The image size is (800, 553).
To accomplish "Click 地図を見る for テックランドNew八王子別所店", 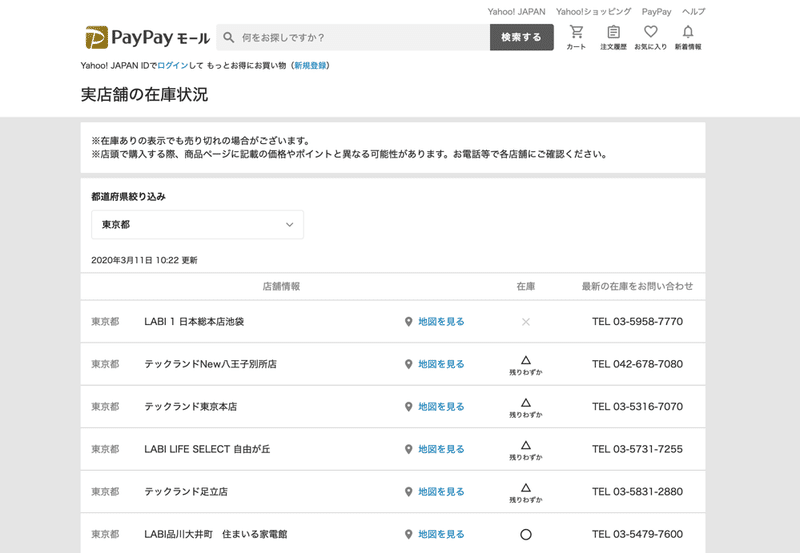I will point(441,364).
